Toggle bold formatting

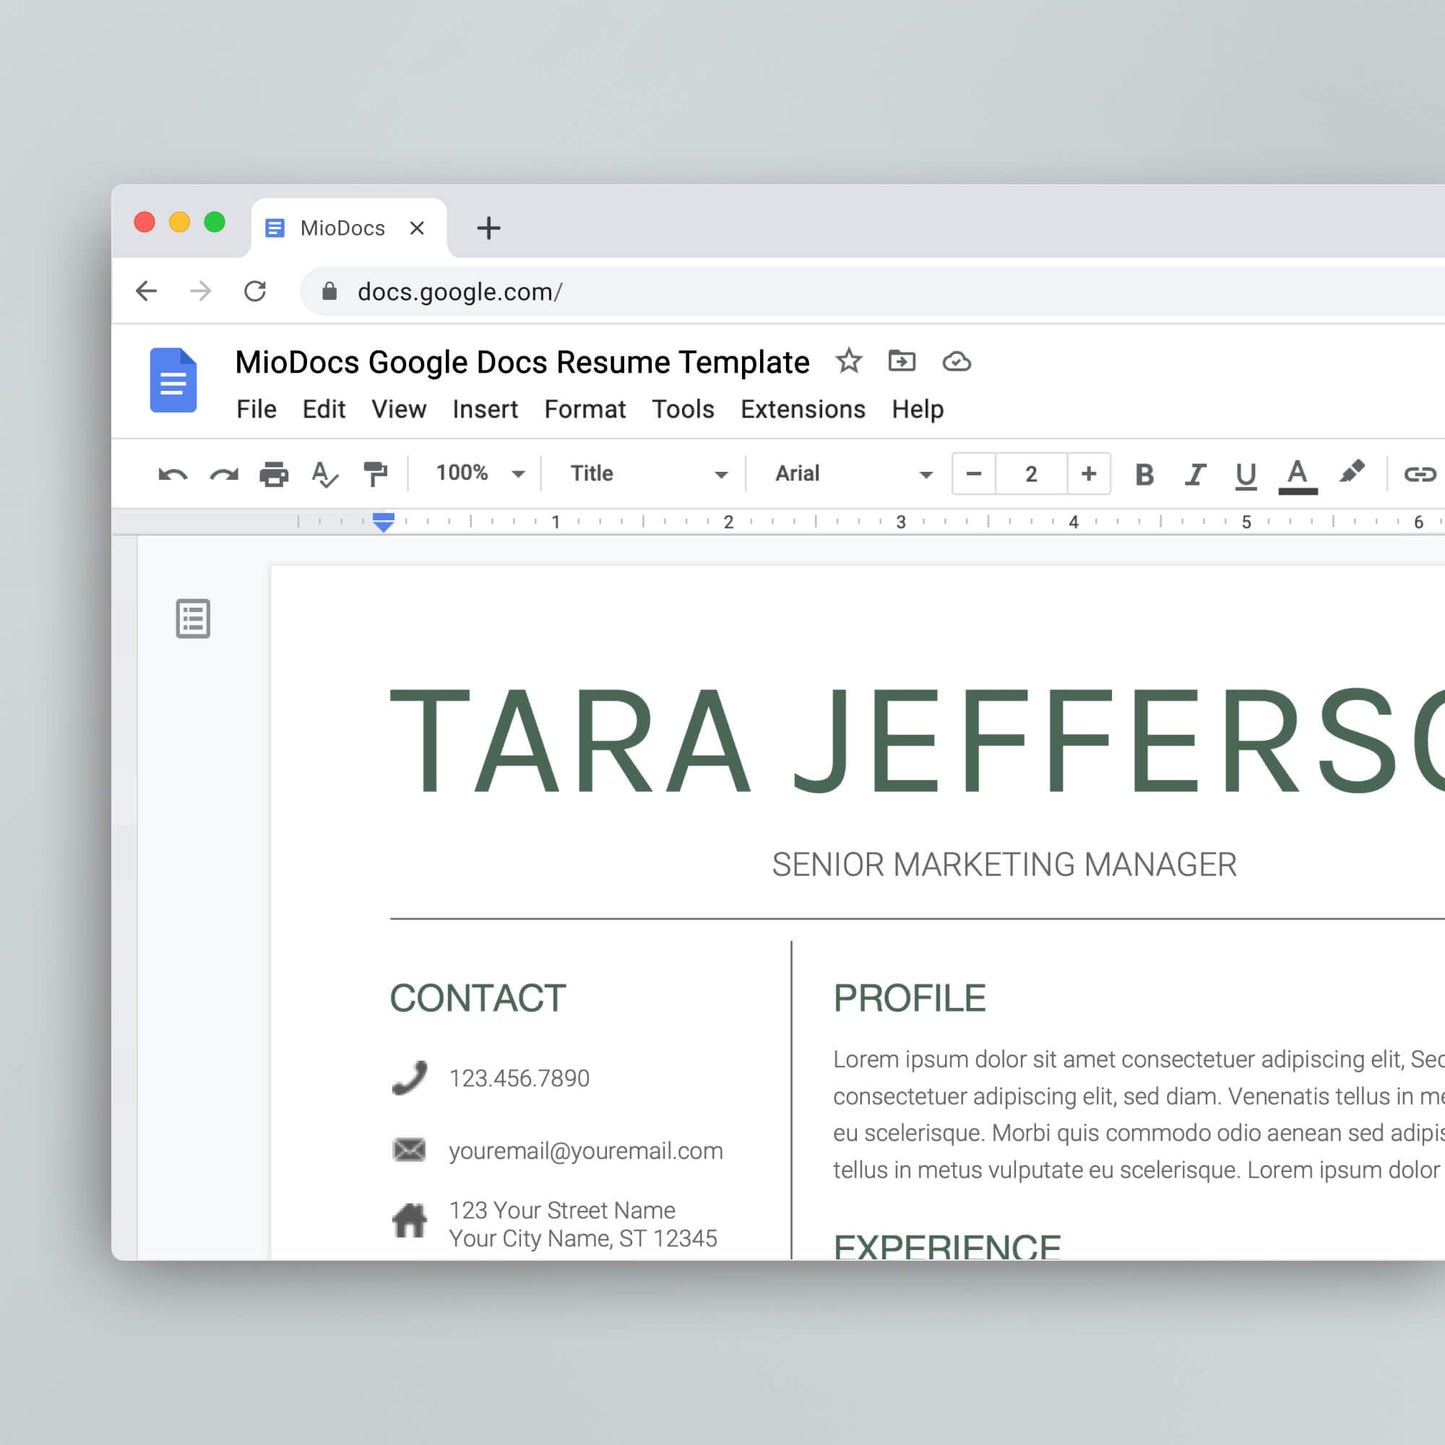point(1145,474)
